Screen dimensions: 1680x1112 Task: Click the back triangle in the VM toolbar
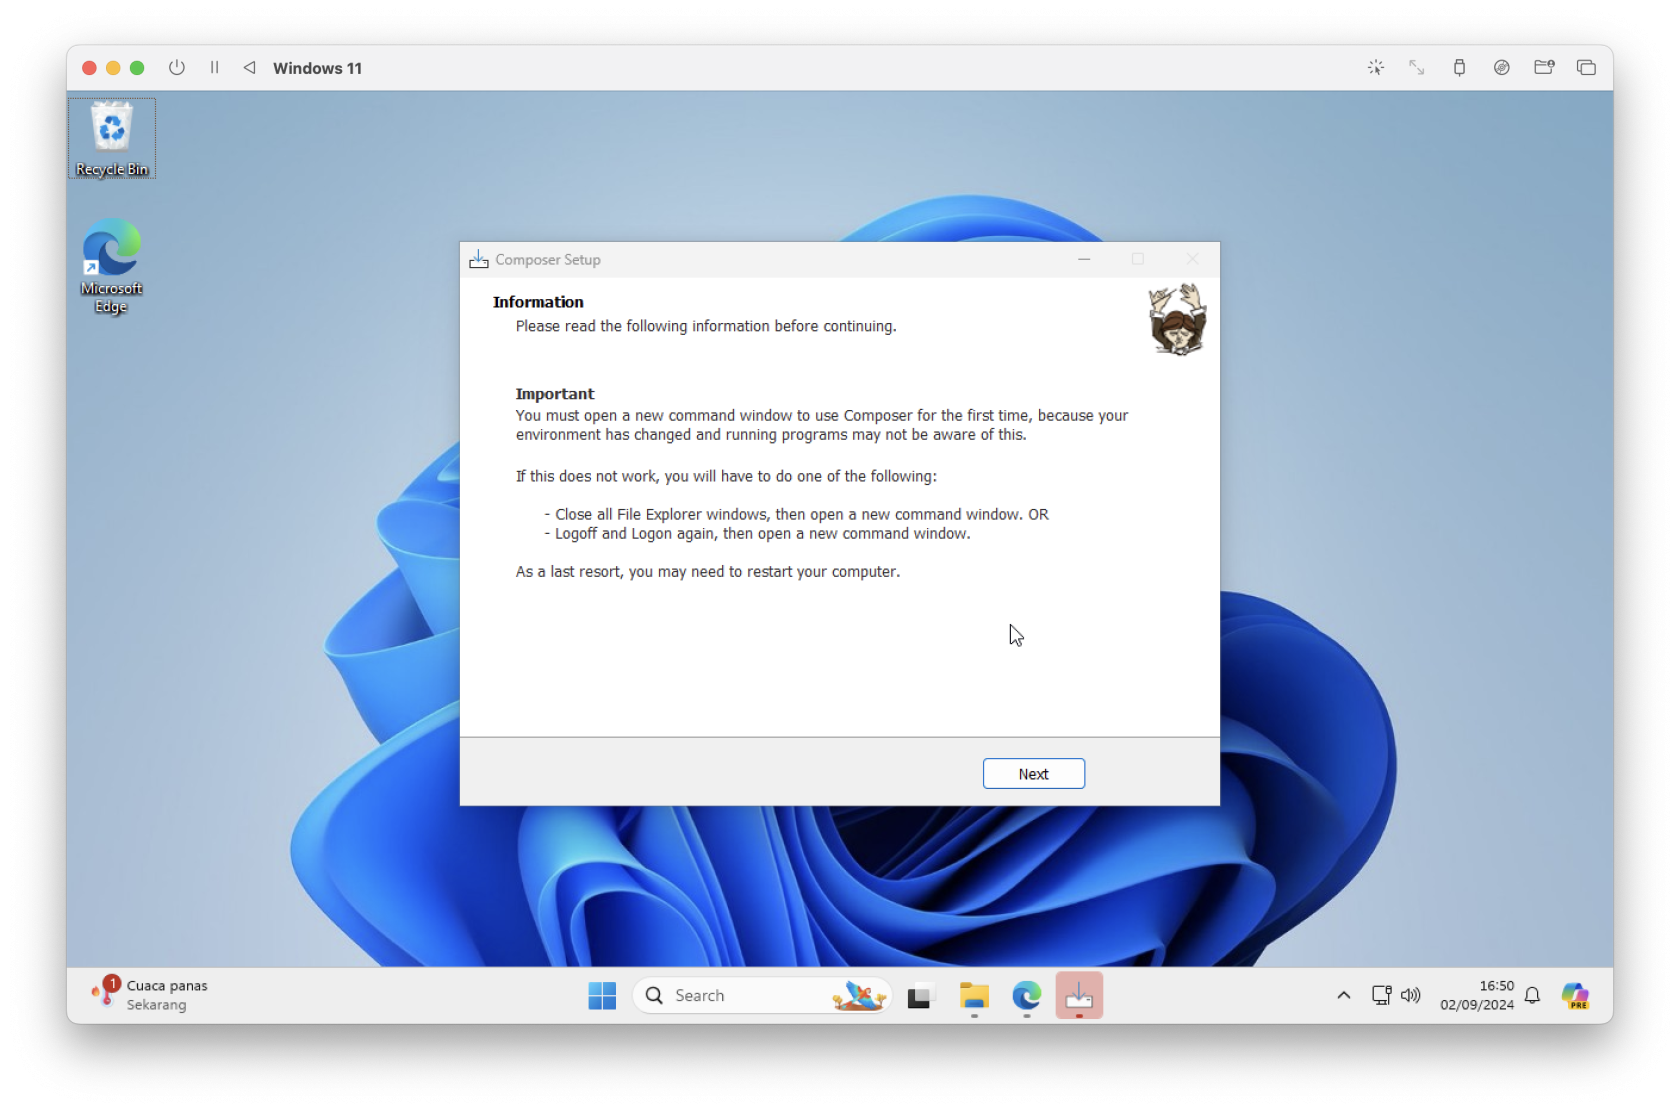click(250, 68)
